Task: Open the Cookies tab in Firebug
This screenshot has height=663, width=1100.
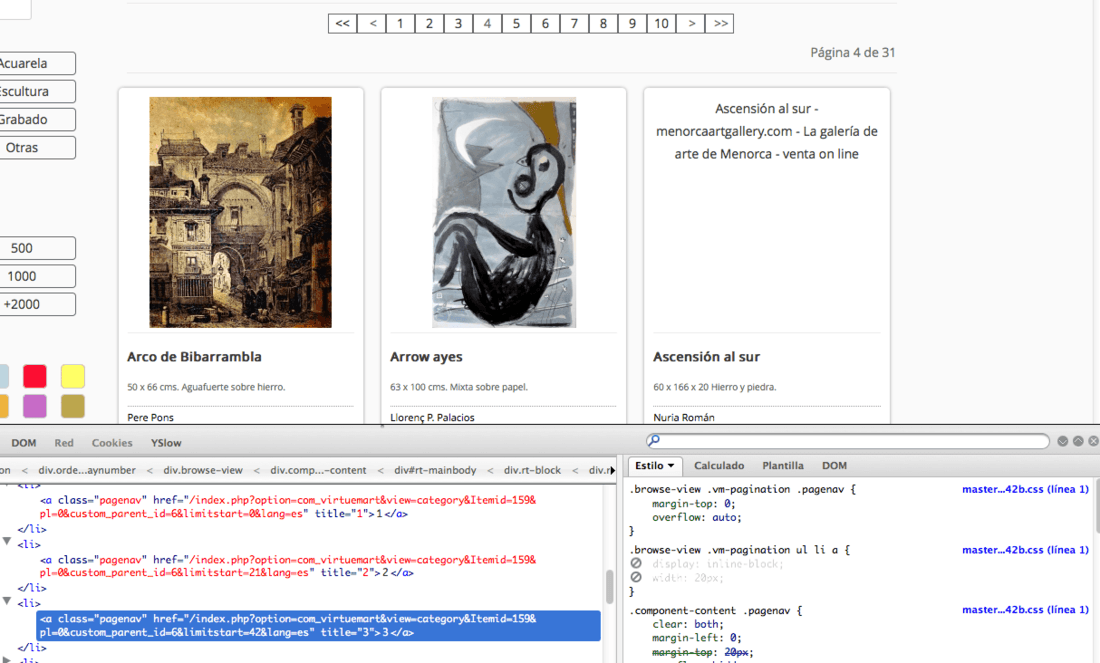Action: [112, 443]
